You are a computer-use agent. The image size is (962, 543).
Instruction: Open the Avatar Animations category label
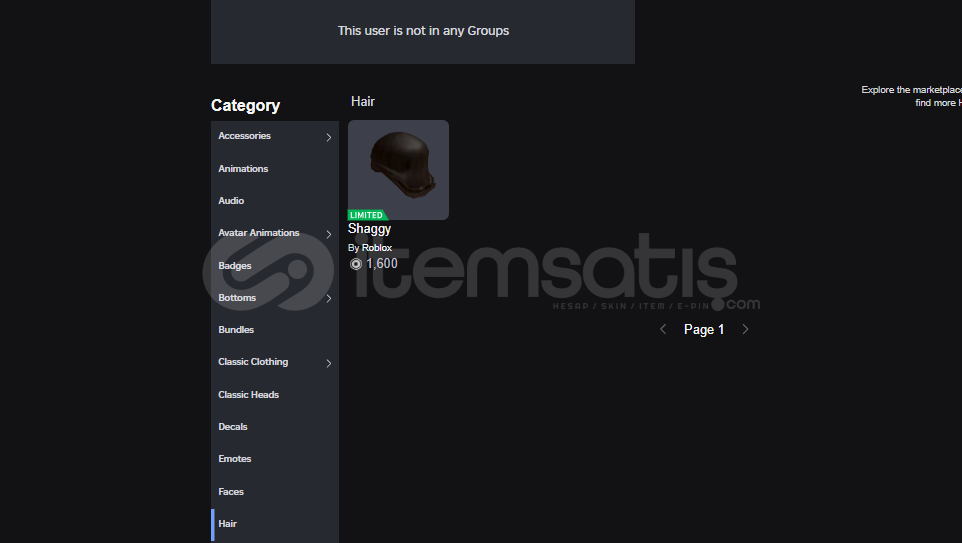259,233
